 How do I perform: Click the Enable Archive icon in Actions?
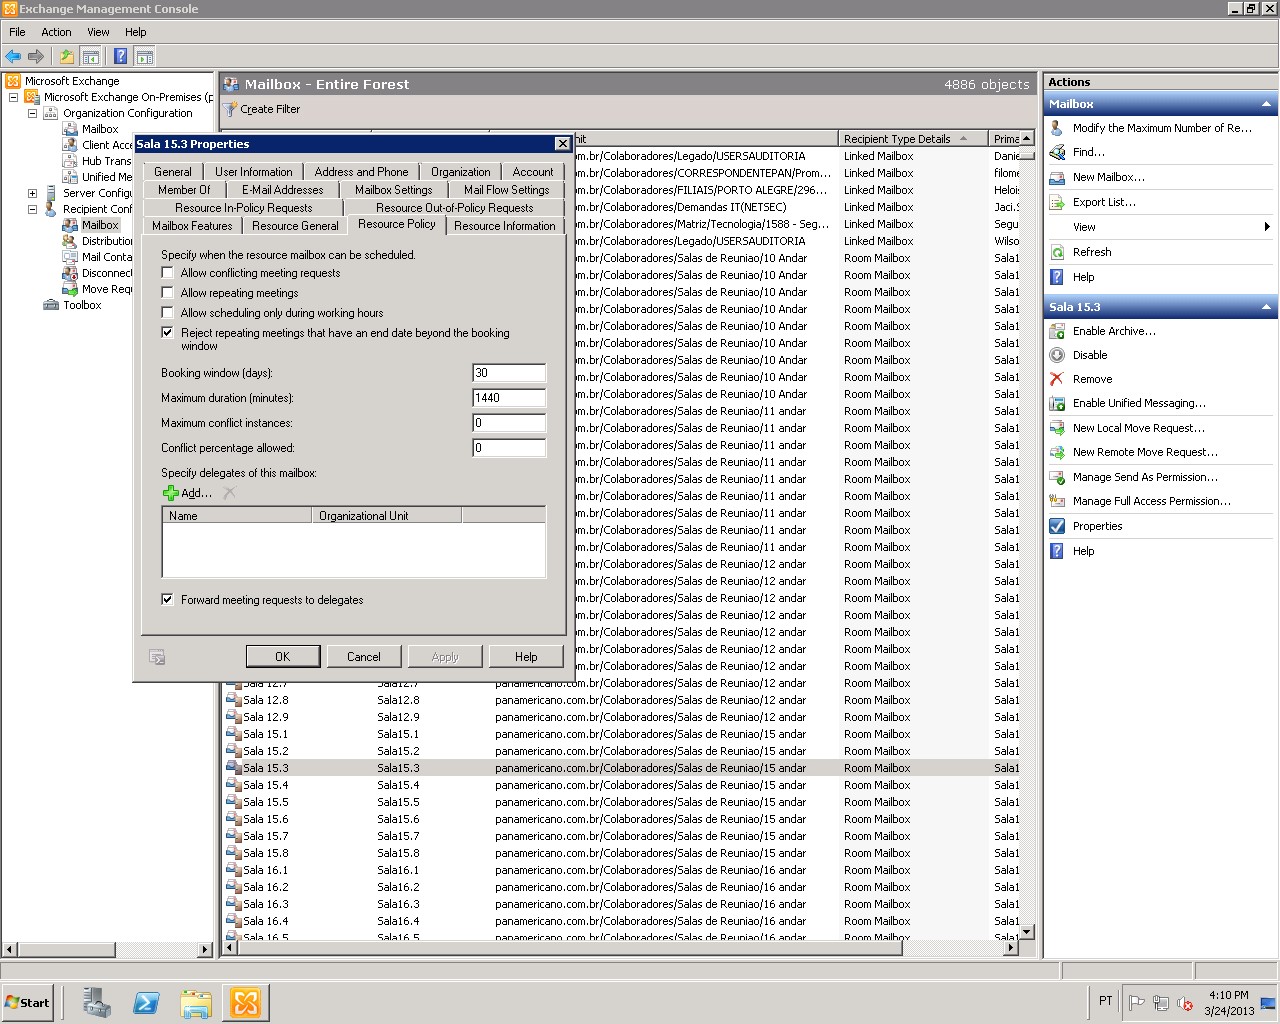point(1057,331)
